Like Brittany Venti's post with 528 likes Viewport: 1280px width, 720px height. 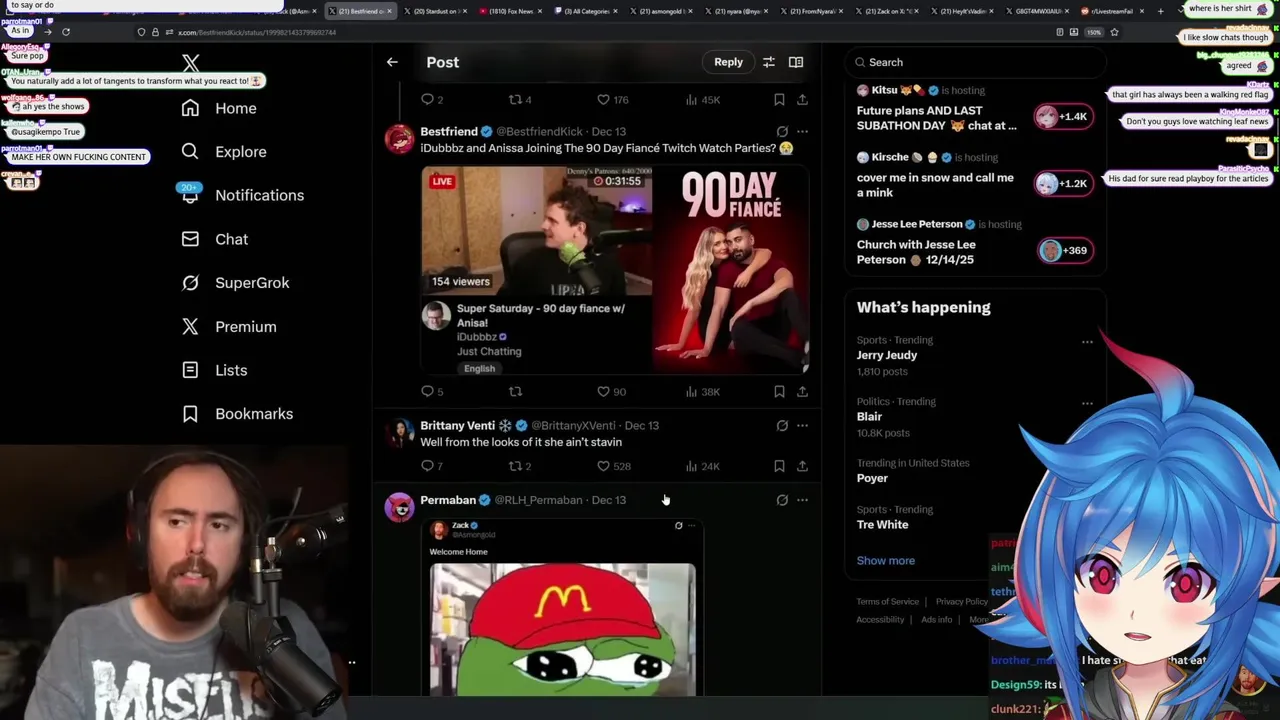tap(613, 466)
